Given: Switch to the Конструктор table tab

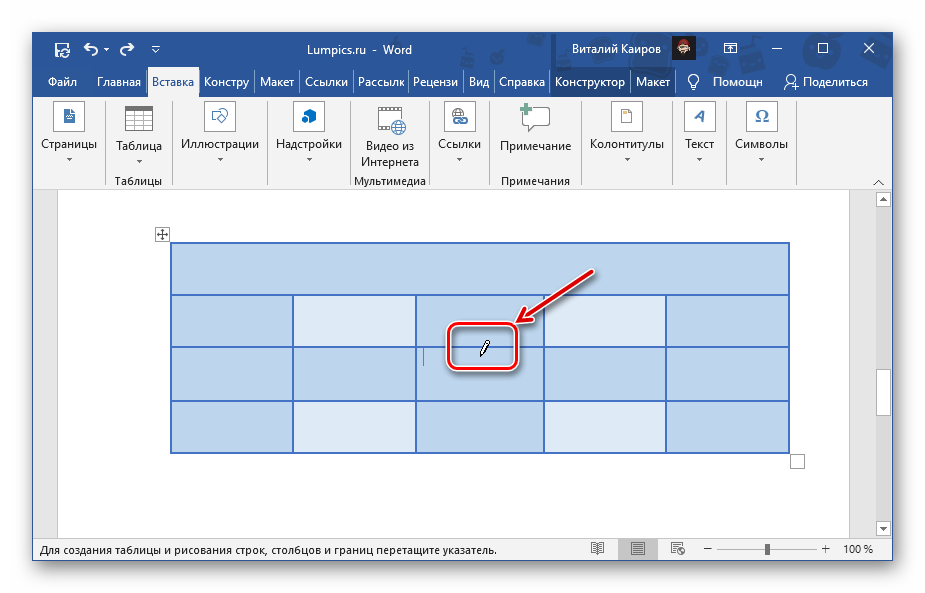Looking at the screenshot, I should 590,82.
